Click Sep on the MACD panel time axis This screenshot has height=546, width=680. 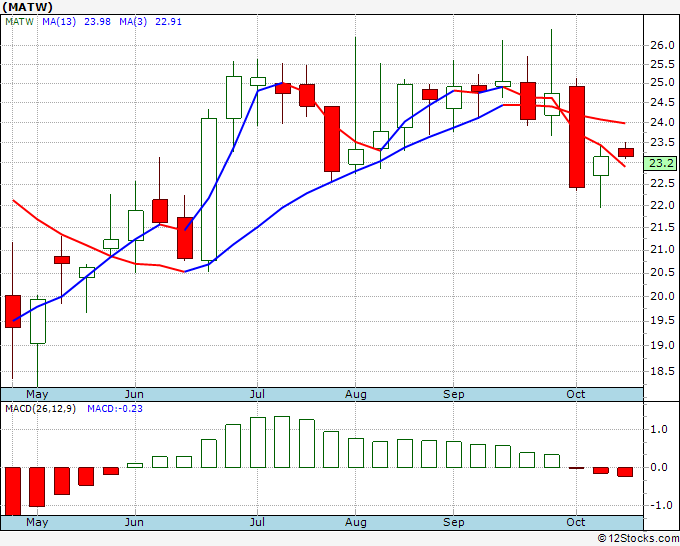coord(454,522)
